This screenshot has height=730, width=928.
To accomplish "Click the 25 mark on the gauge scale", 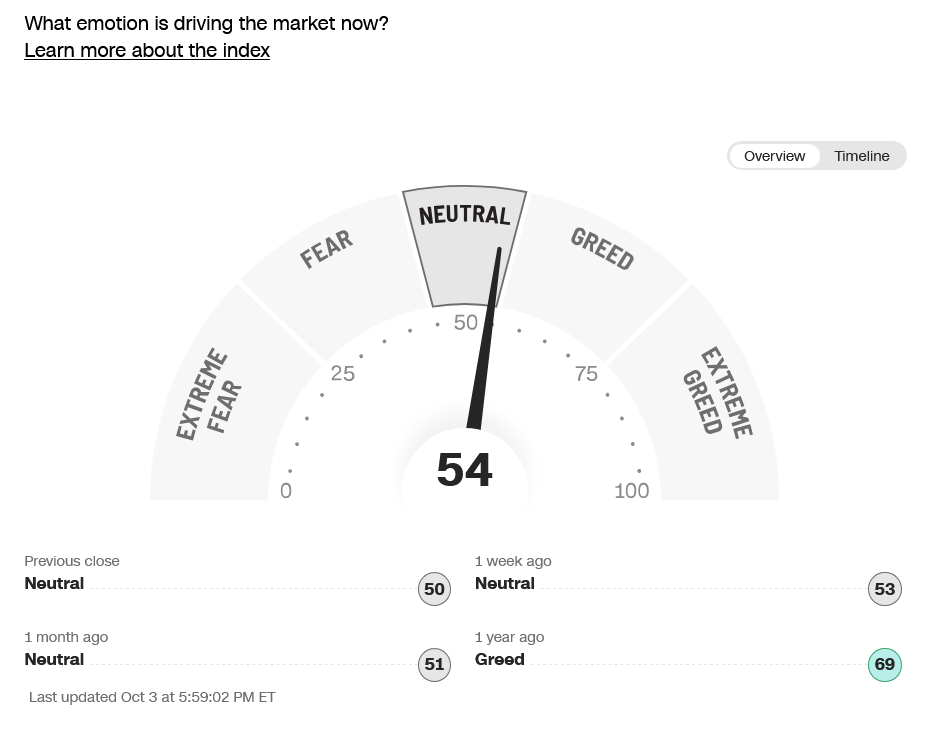I will pyautogui.click(x=343, y=374).
